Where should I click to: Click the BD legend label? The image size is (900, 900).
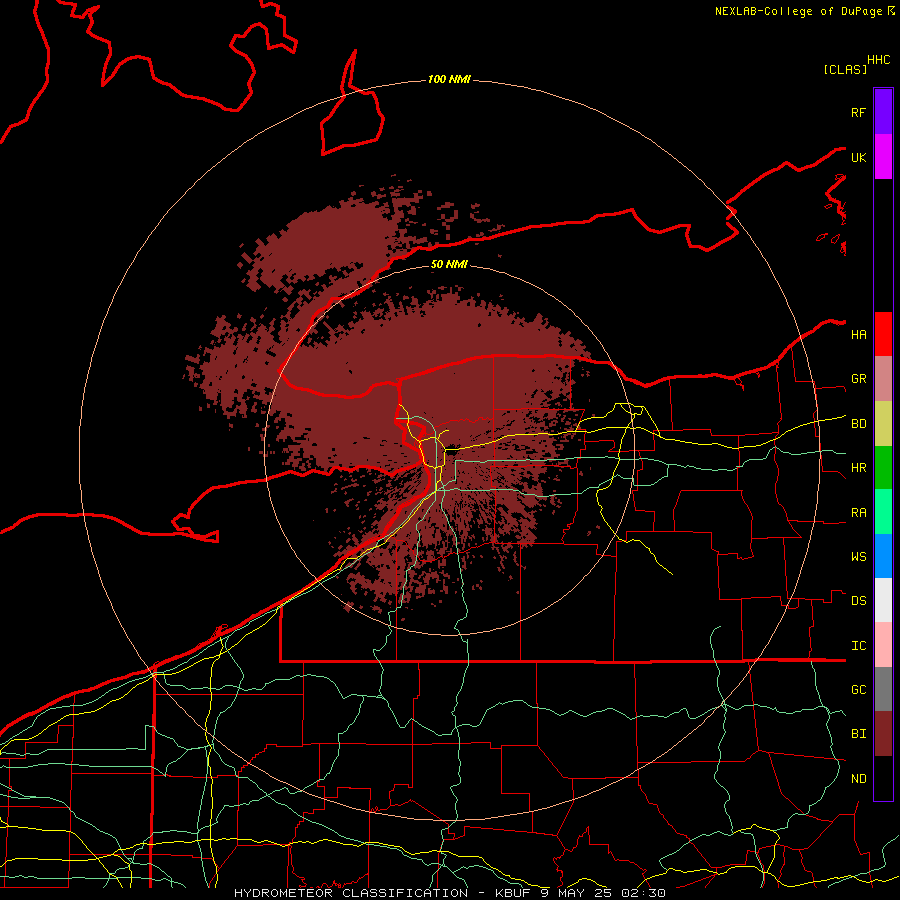858,424
